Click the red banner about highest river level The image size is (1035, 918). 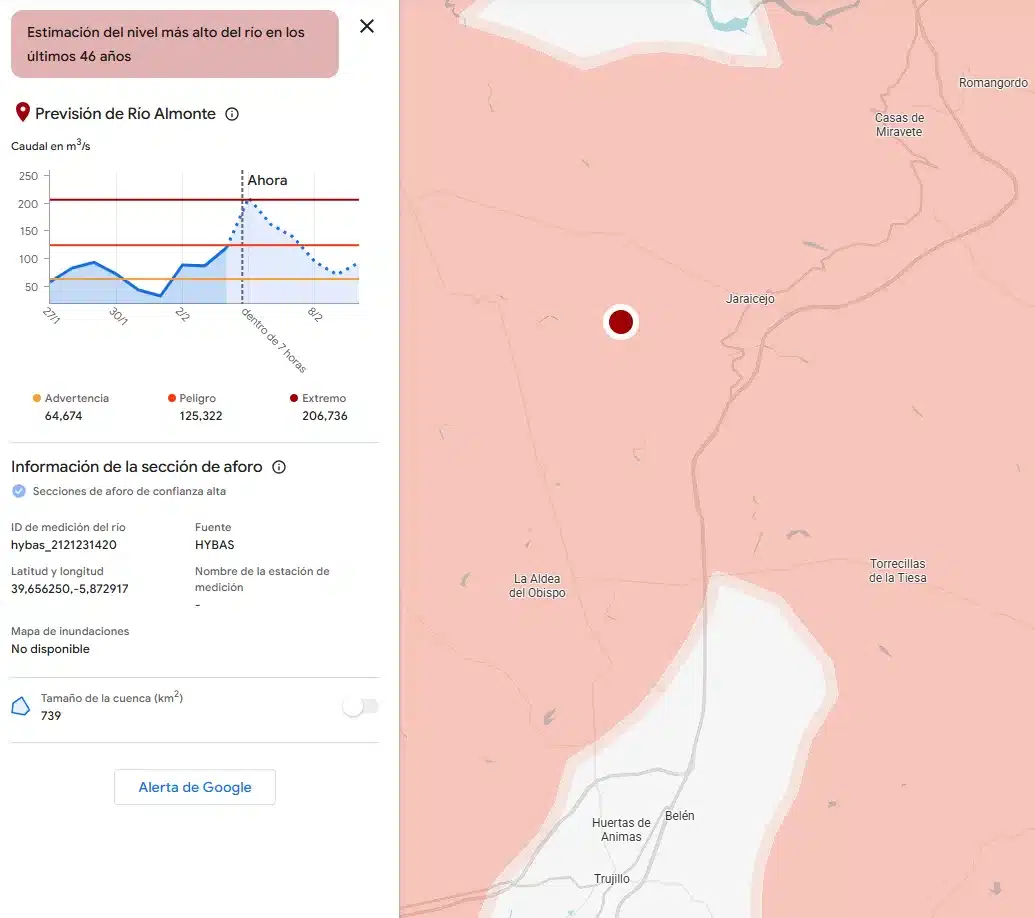pos(175,44)
